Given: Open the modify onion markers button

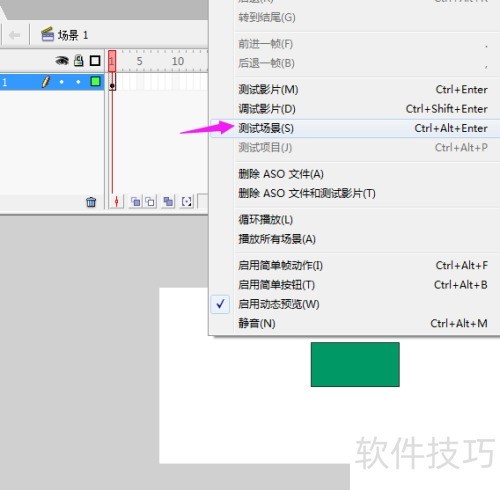Looking at the screenshot, I should (x=187, y=202).
